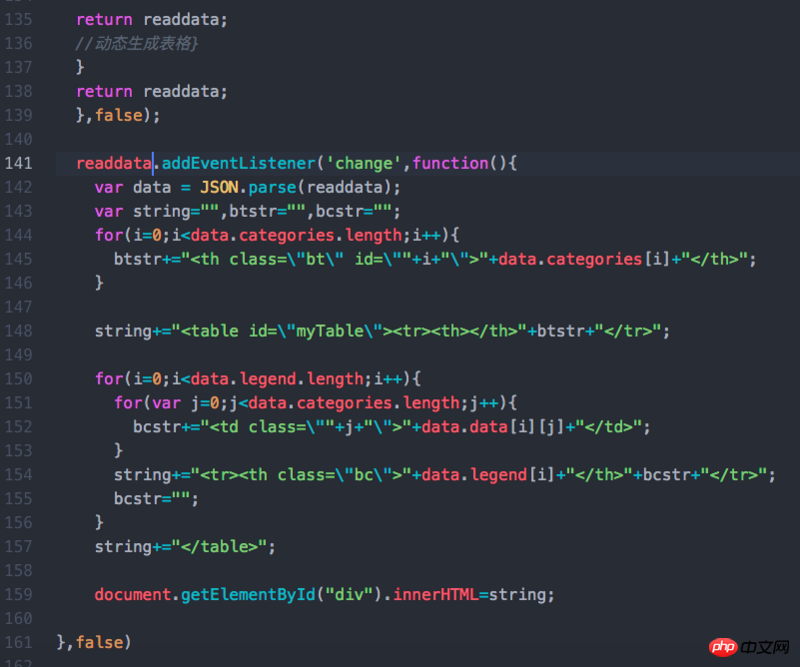Click 'bcstr=""' declaration on line 143
The width and height of the screenshot is (800, 667).
click(x=354, y=211)
